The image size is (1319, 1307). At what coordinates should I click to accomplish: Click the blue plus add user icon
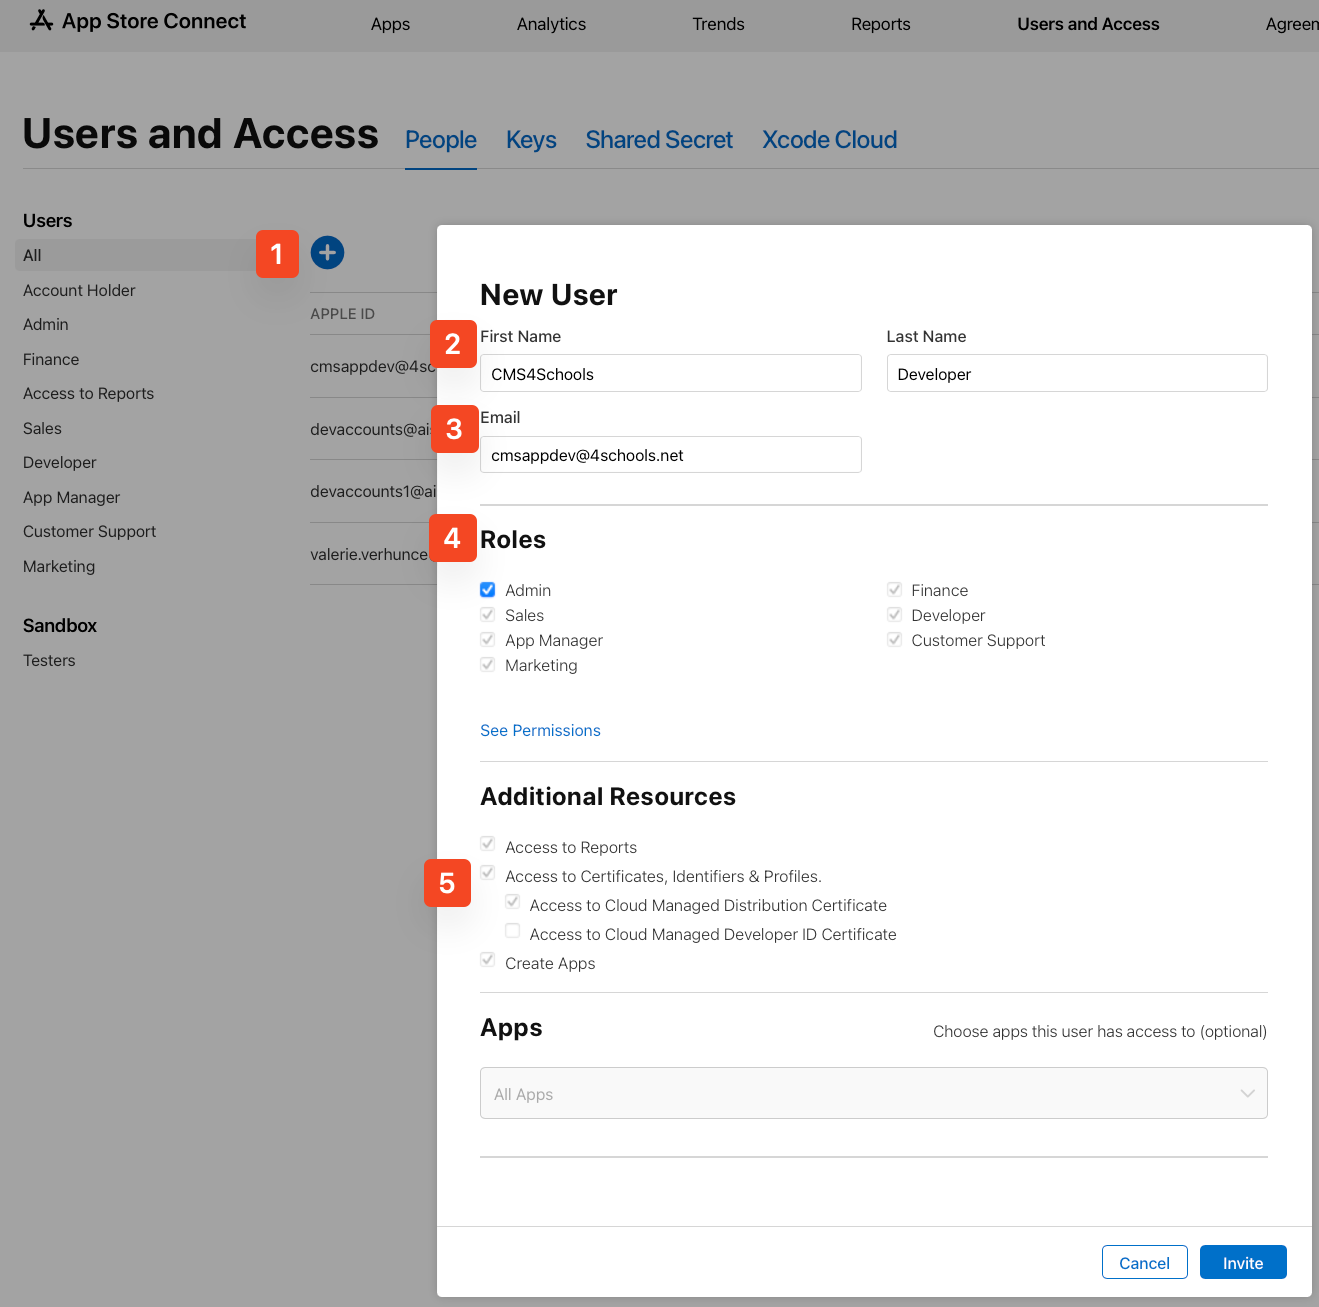pos(327,253)
